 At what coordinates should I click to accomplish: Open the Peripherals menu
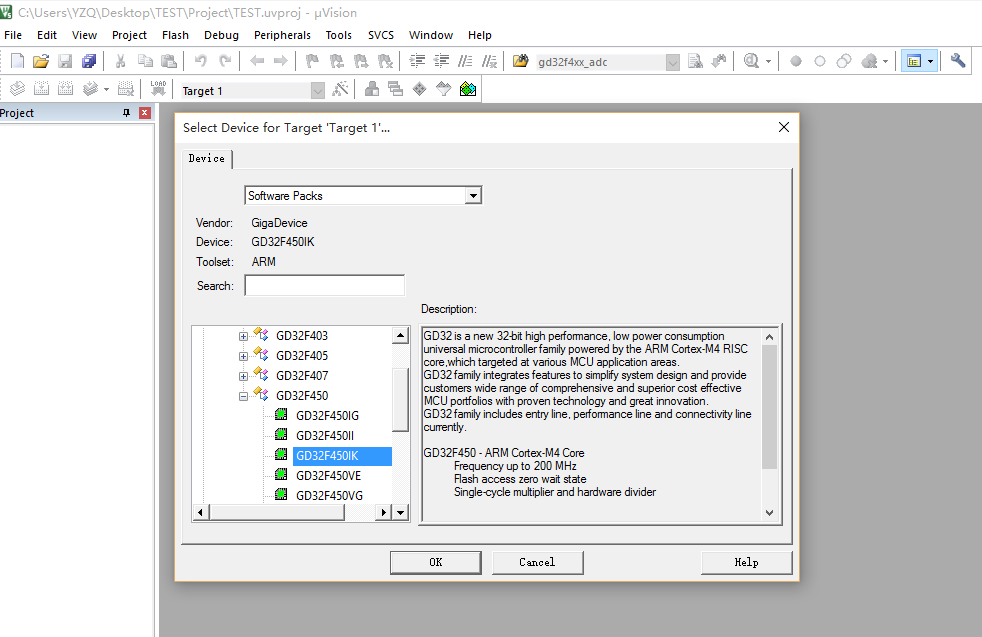282,35
